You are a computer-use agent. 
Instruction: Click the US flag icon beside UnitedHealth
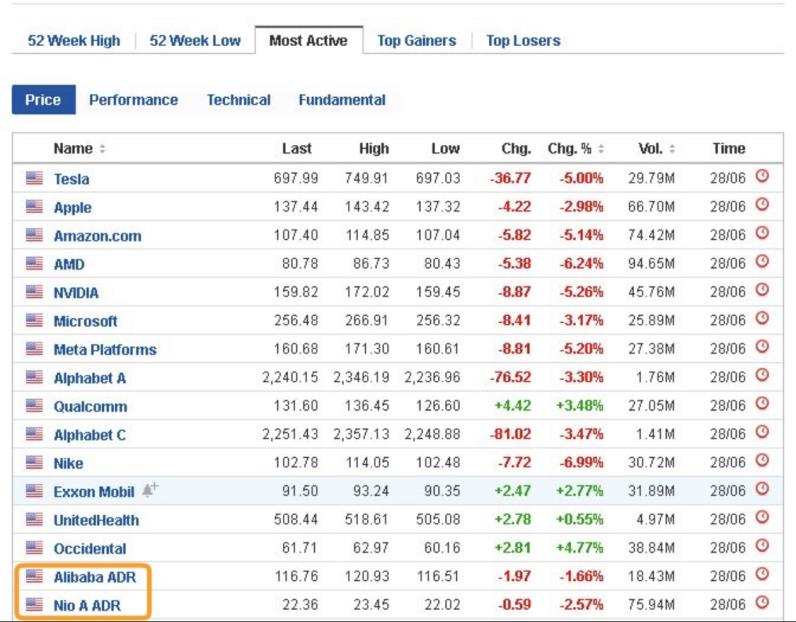(35, 519)
